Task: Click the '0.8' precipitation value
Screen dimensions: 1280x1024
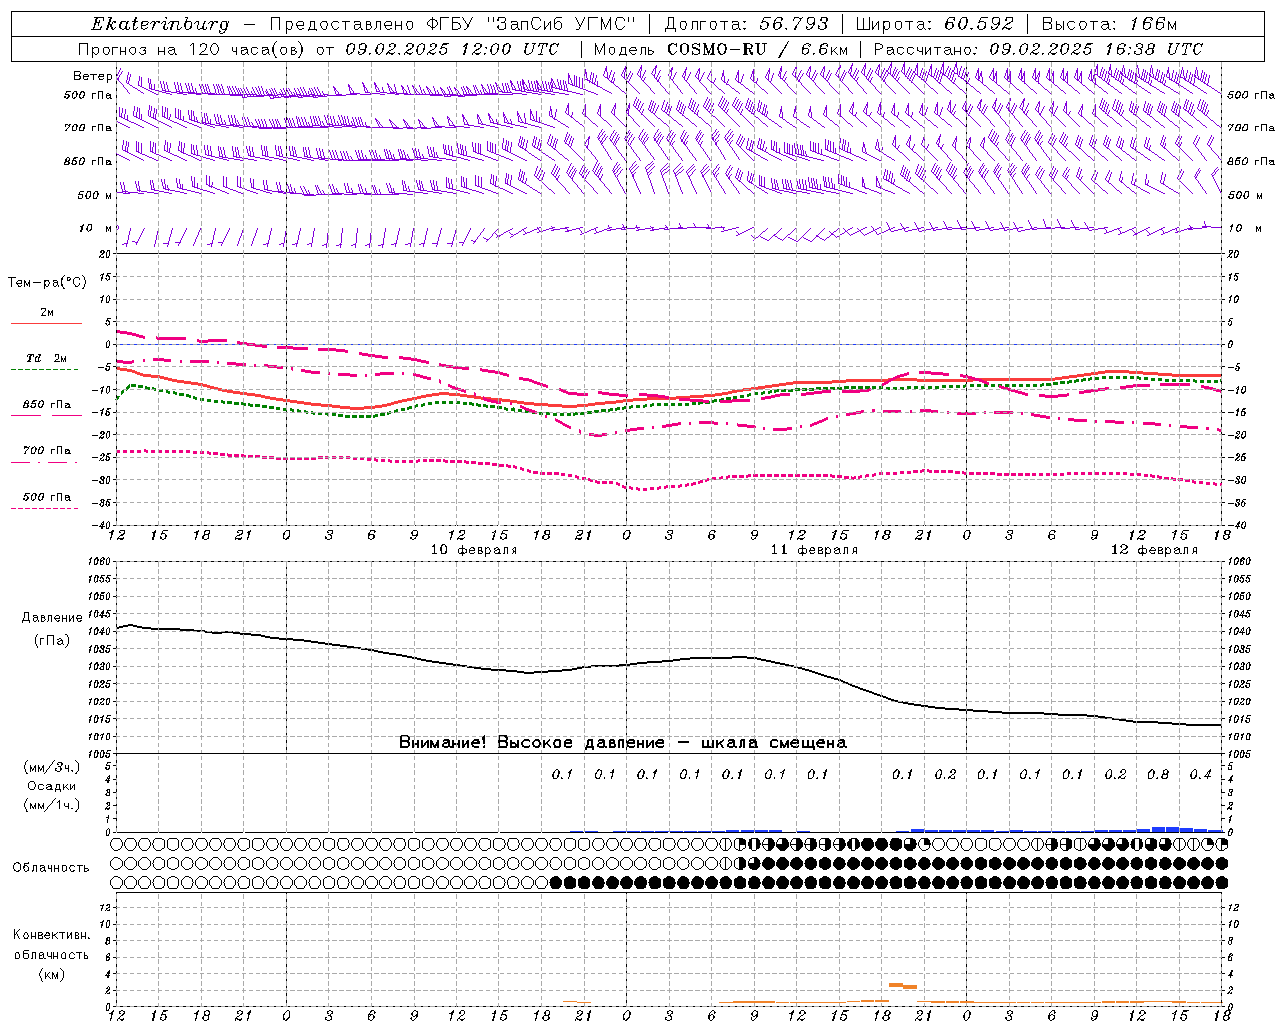Action: [1158, 774]
